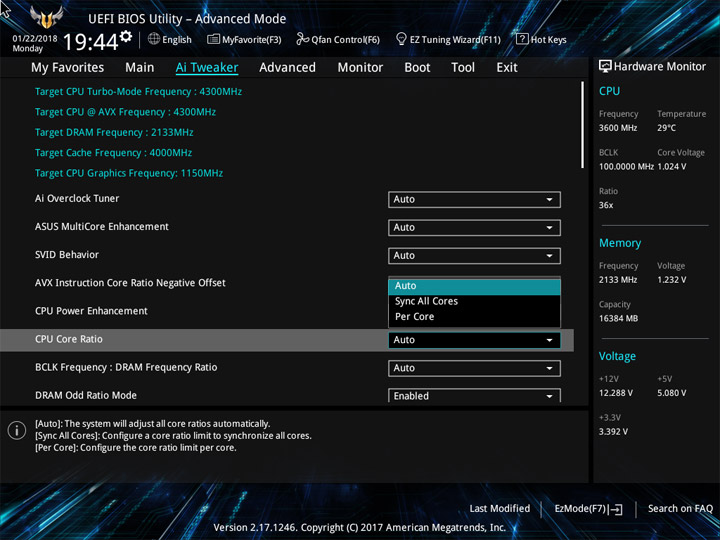Click the 19:44 clock display
Image resolution: width=720 pixels, height=540 pixels.
90,42
